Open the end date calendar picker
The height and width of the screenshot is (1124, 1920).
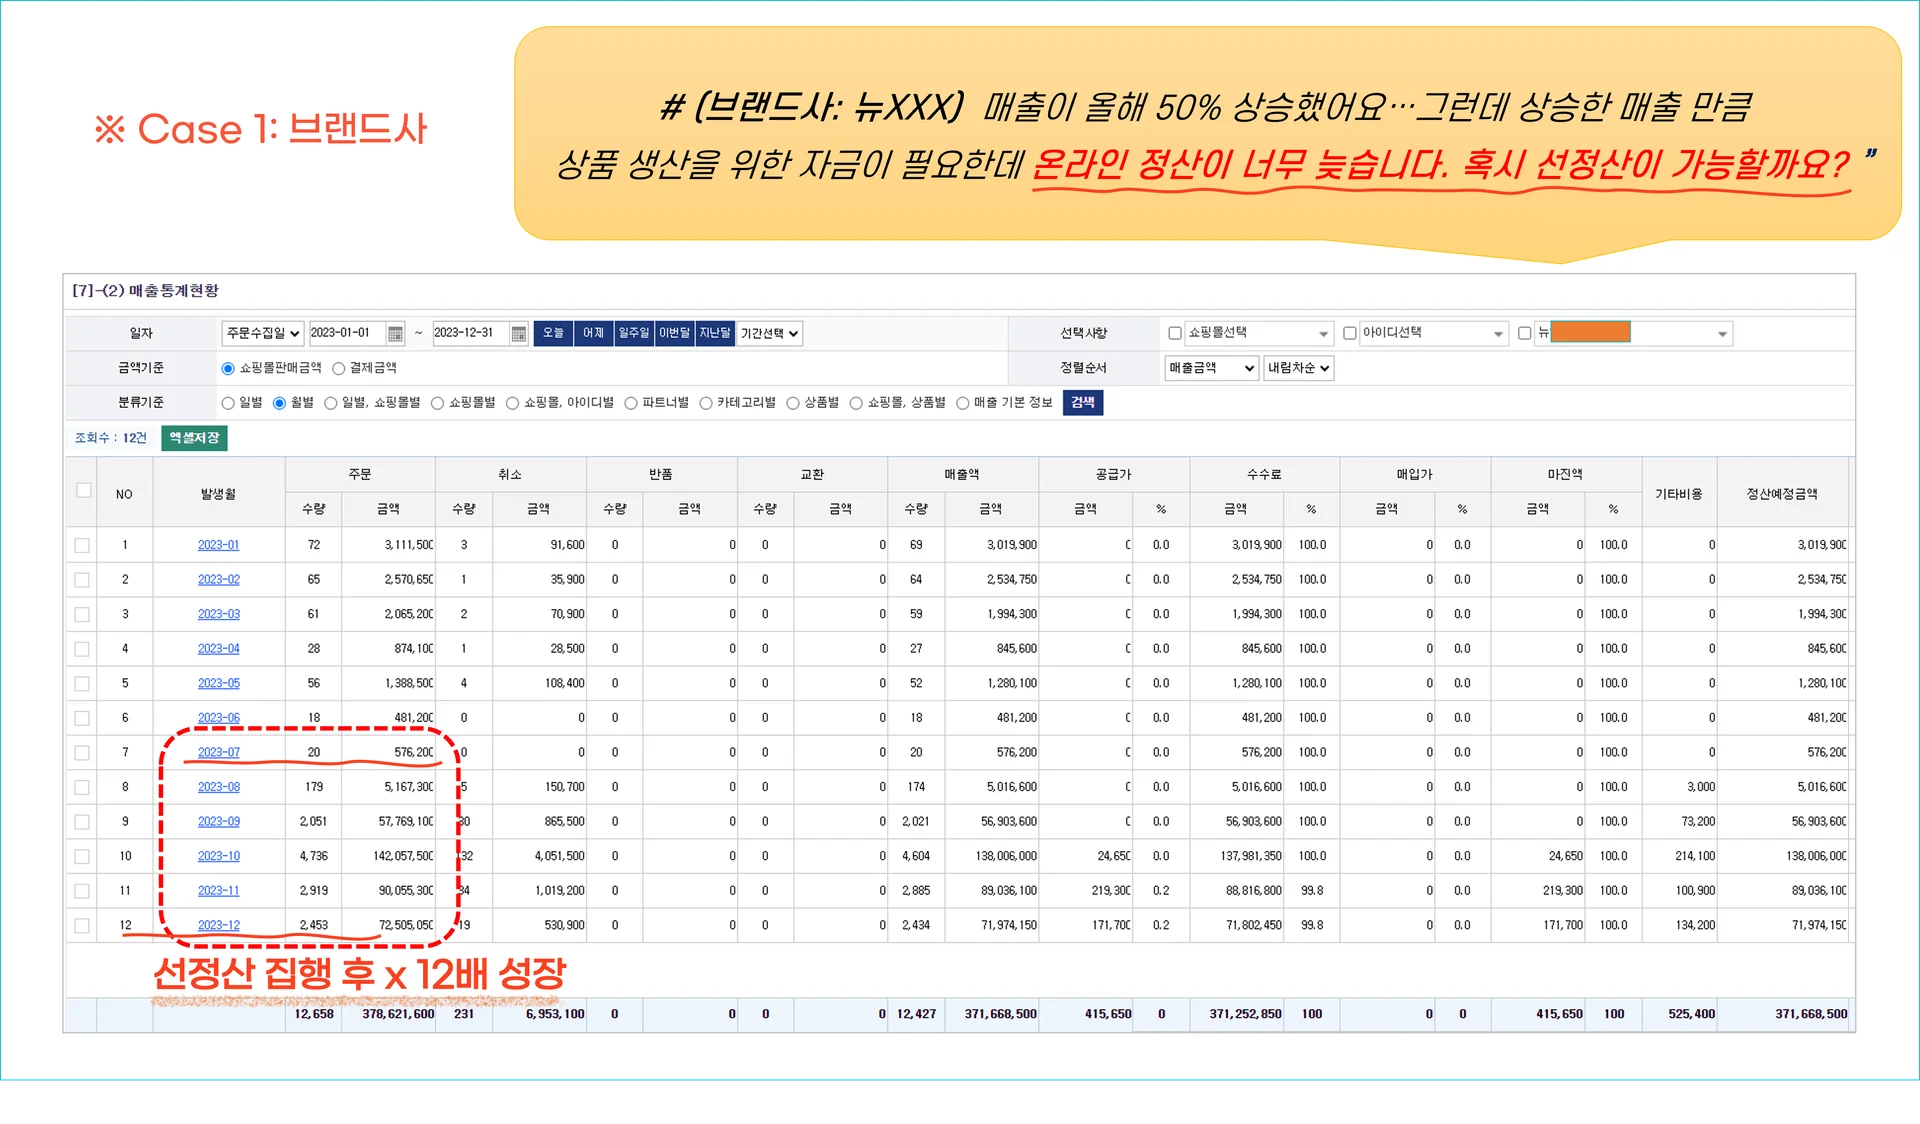click(x=518, y=334)
